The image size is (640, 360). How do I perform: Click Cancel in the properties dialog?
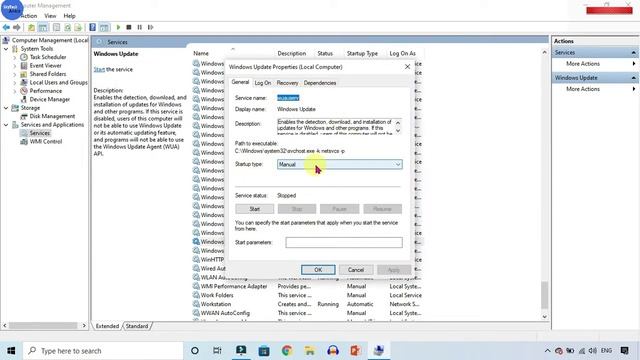pos(356,270)
